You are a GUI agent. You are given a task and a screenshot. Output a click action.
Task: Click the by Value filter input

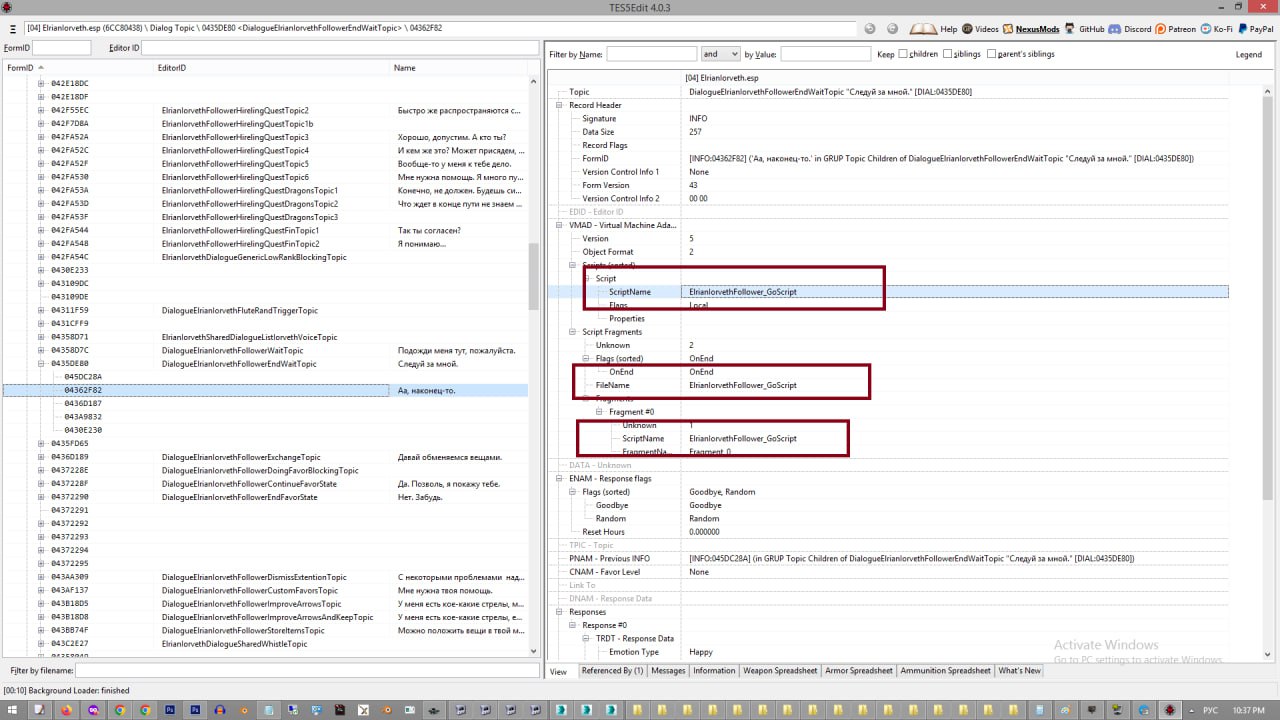tap(825, 54)
